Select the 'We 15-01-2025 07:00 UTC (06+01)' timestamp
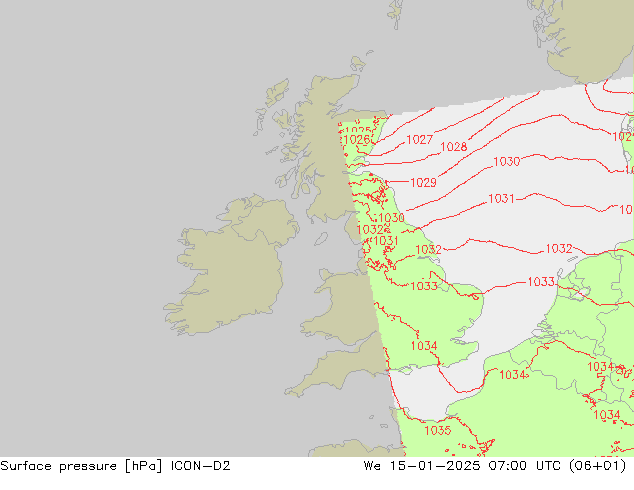 [x=495, y=466]
